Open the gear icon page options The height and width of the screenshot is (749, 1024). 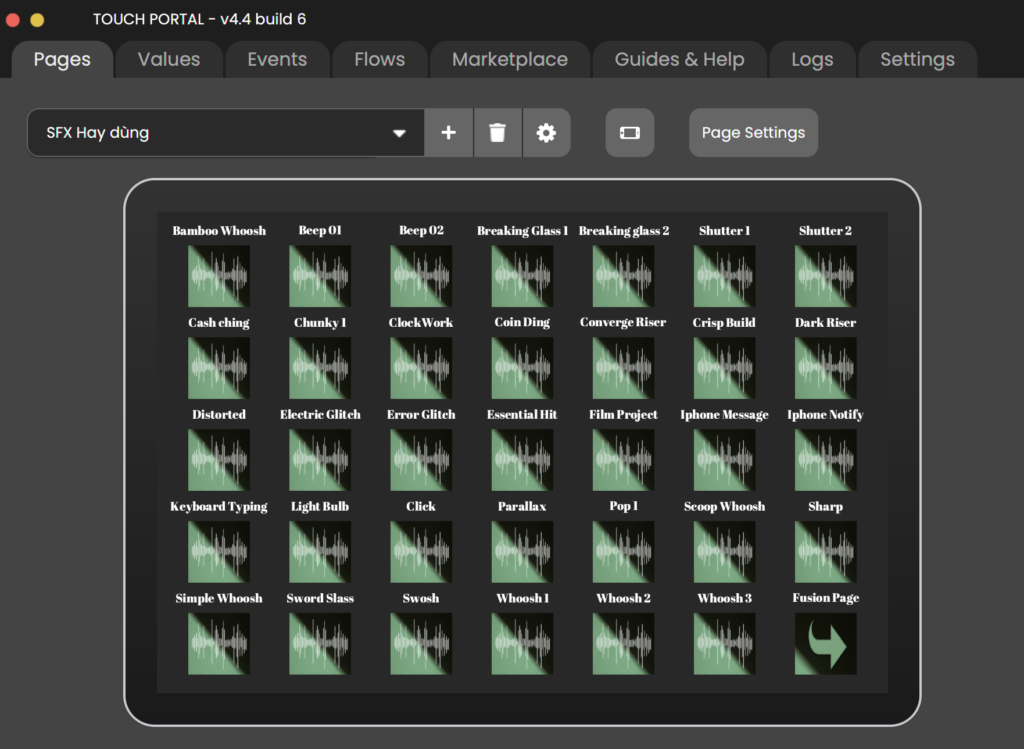[x=546, y=133]
